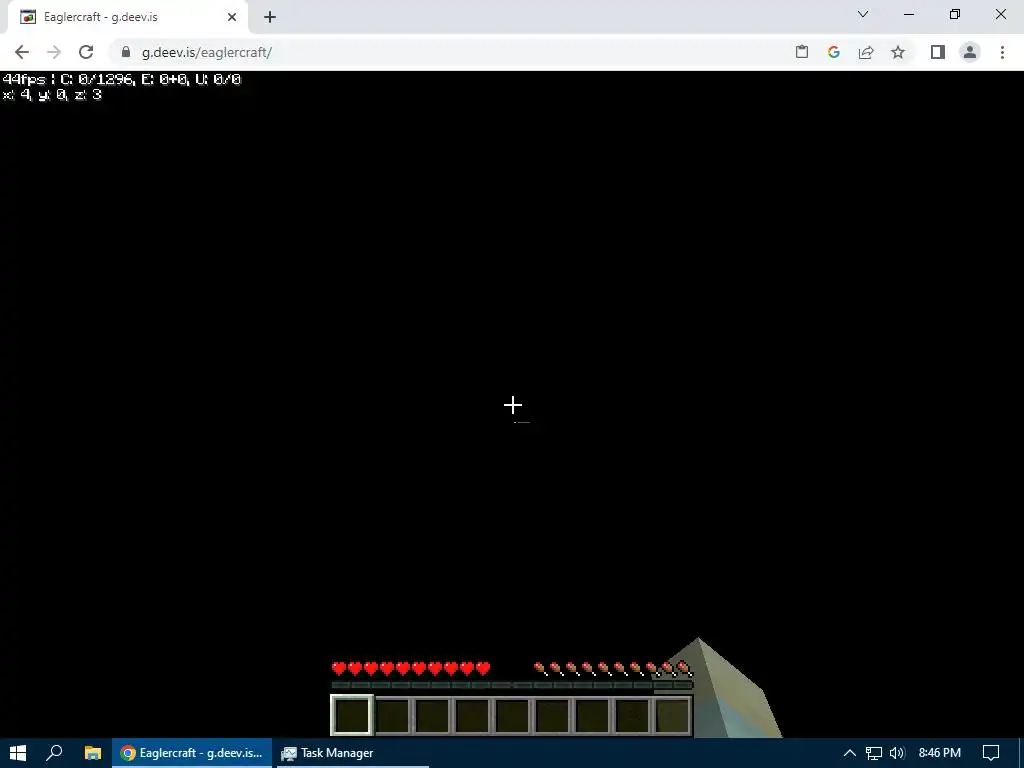Open a new browser tab
Image resolution: width=1024 pixels, height=768 pixels.
pos(270,17)
